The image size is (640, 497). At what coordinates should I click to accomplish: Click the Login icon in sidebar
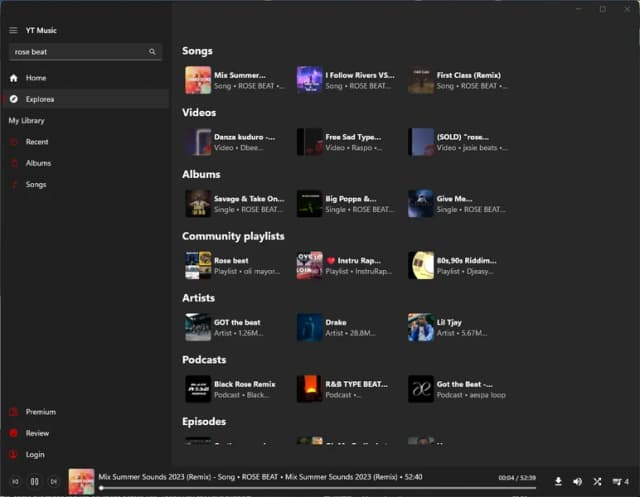pyautogui.click(x=13, y=455)
